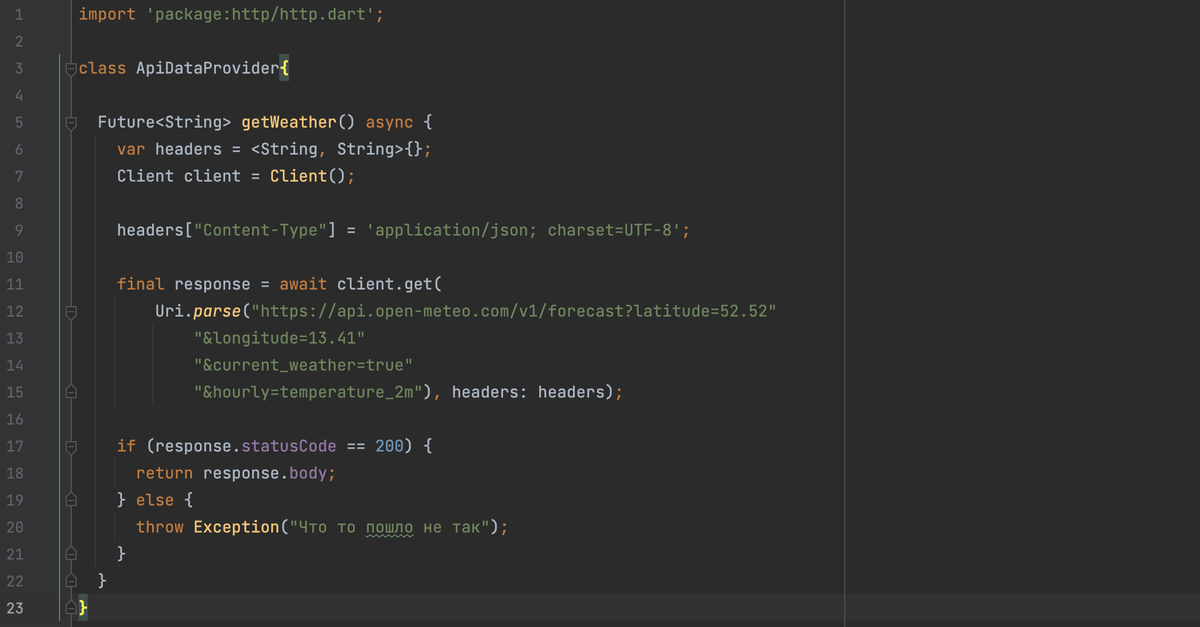
Task: Click line number 20 in the gutter
Action: click(15, 527)
